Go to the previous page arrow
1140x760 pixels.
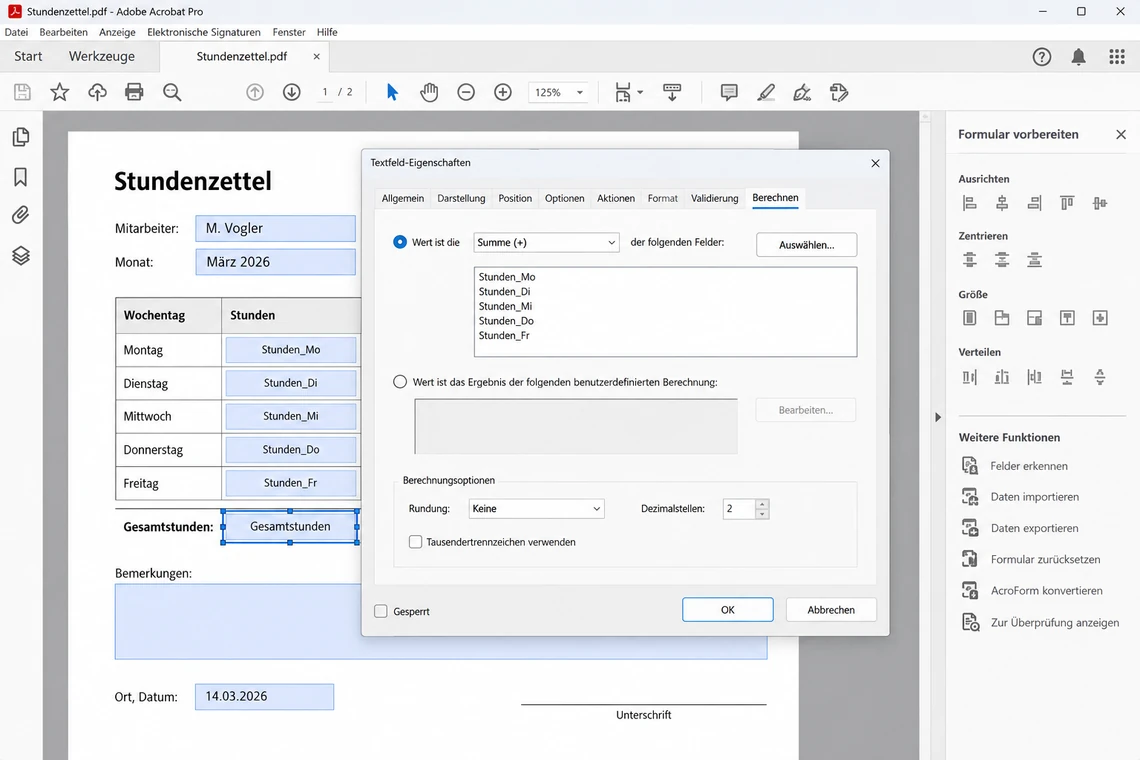coord(254,92)
